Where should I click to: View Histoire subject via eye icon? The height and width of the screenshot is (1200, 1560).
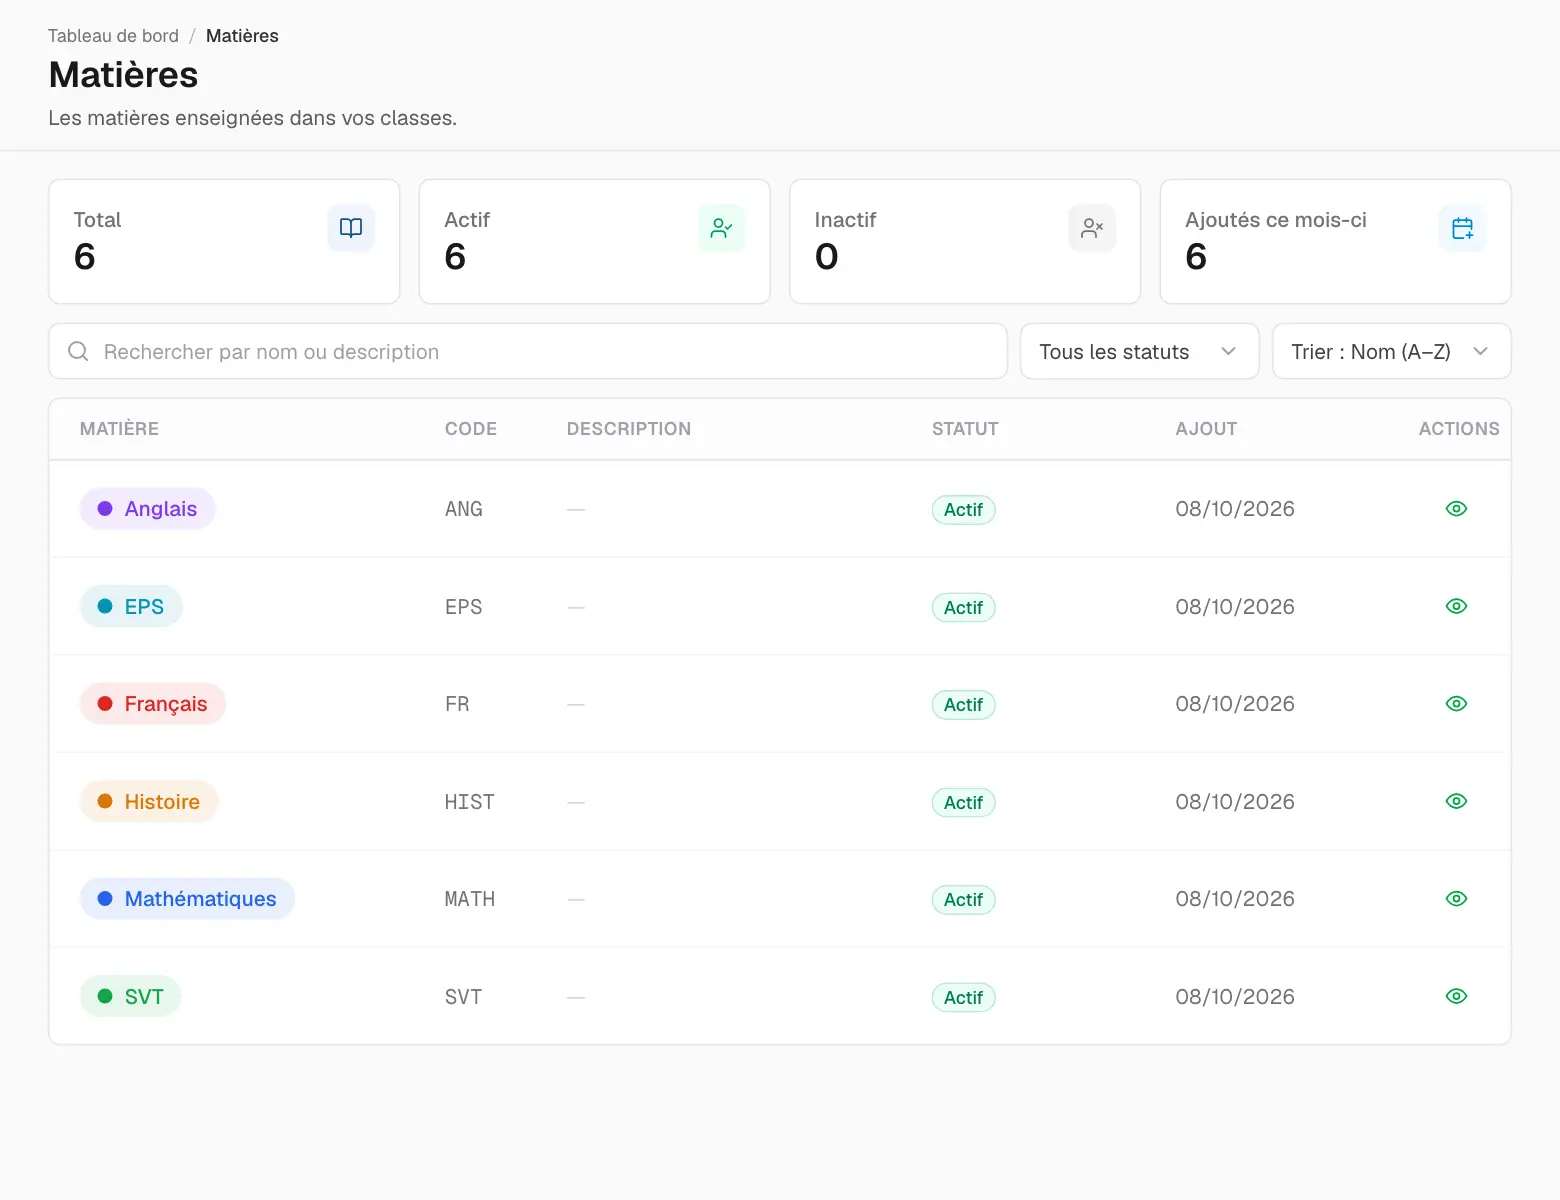coord(1456,801)
